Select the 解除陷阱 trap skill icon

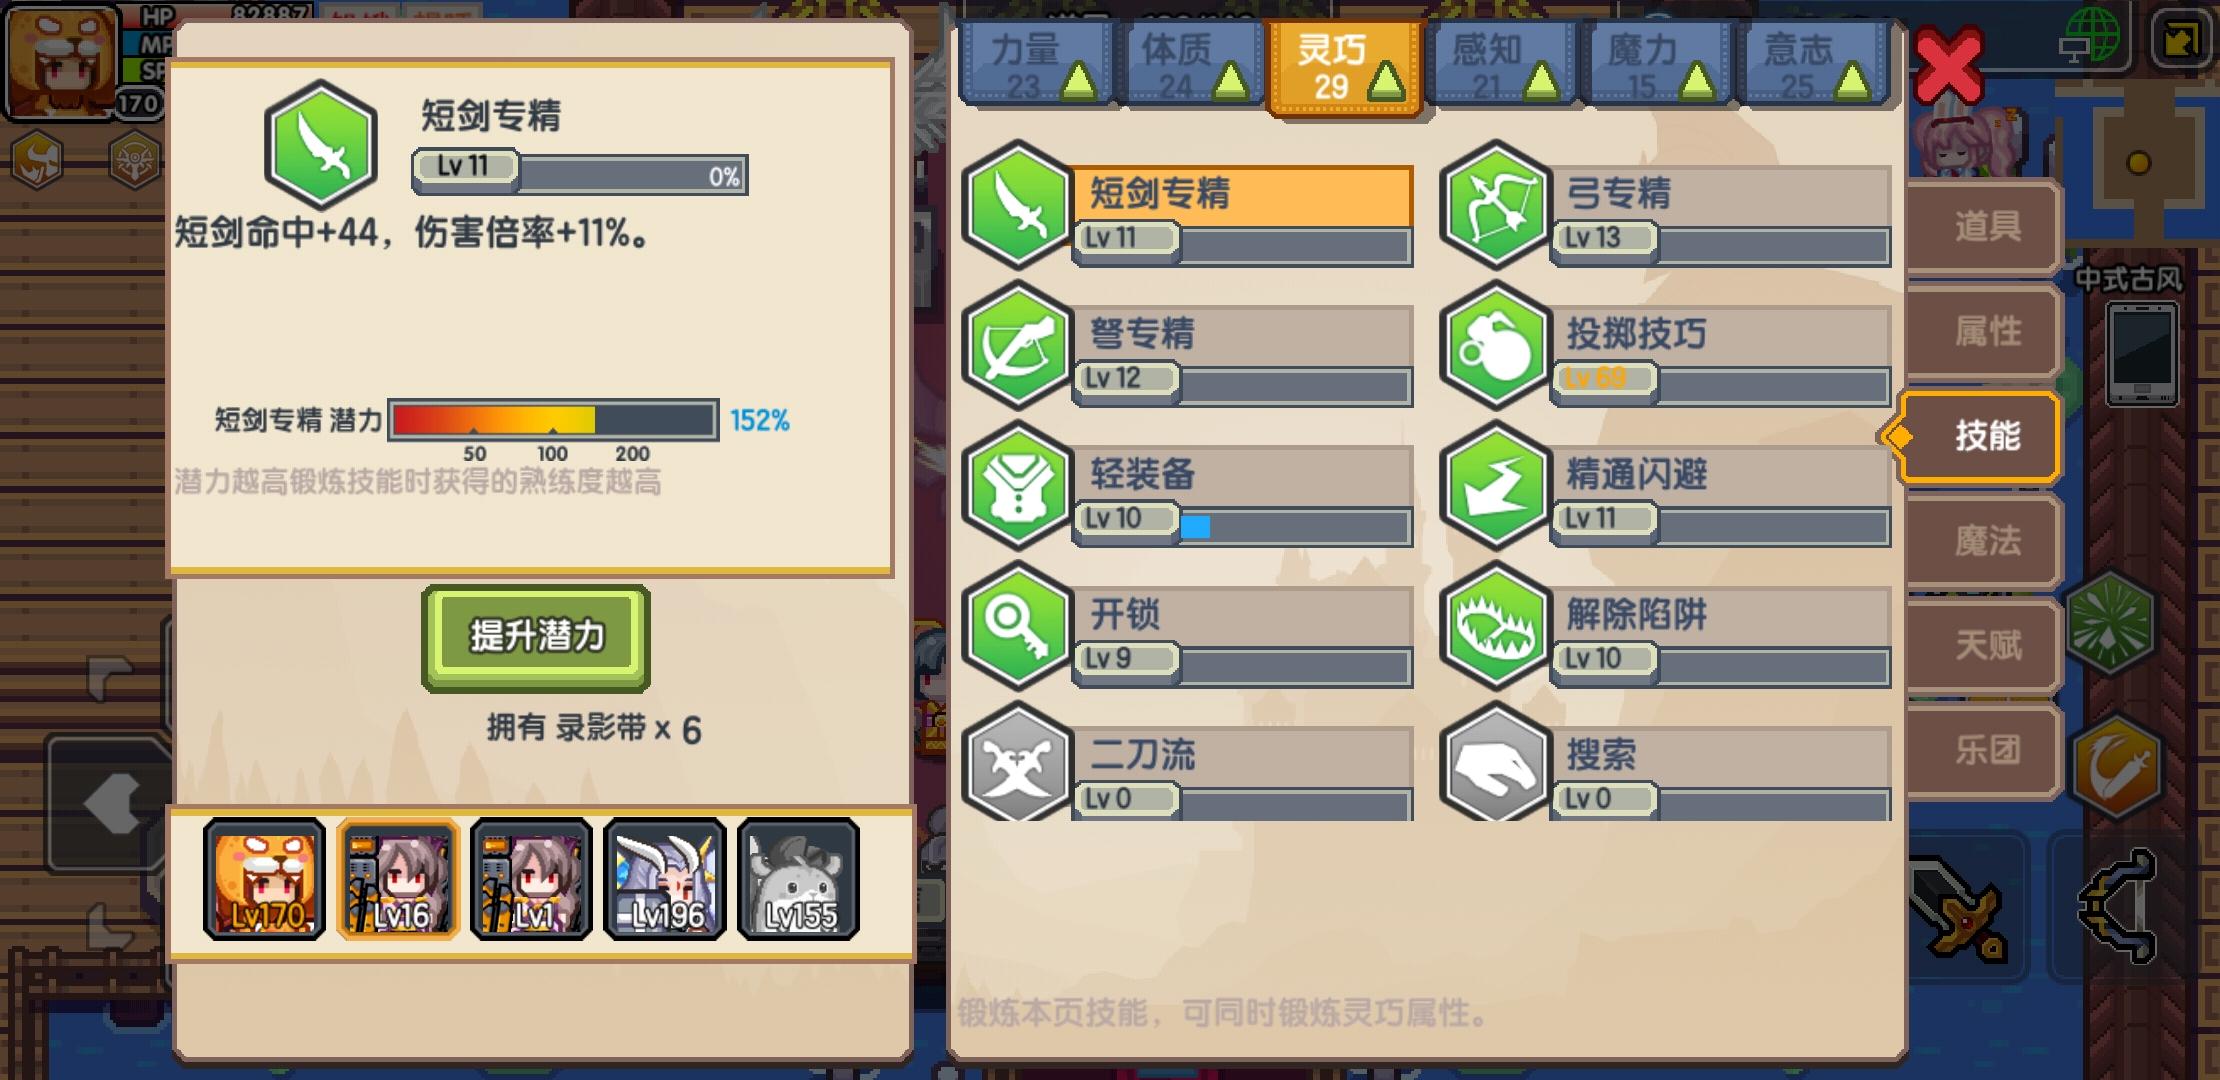click(1495, 626)
